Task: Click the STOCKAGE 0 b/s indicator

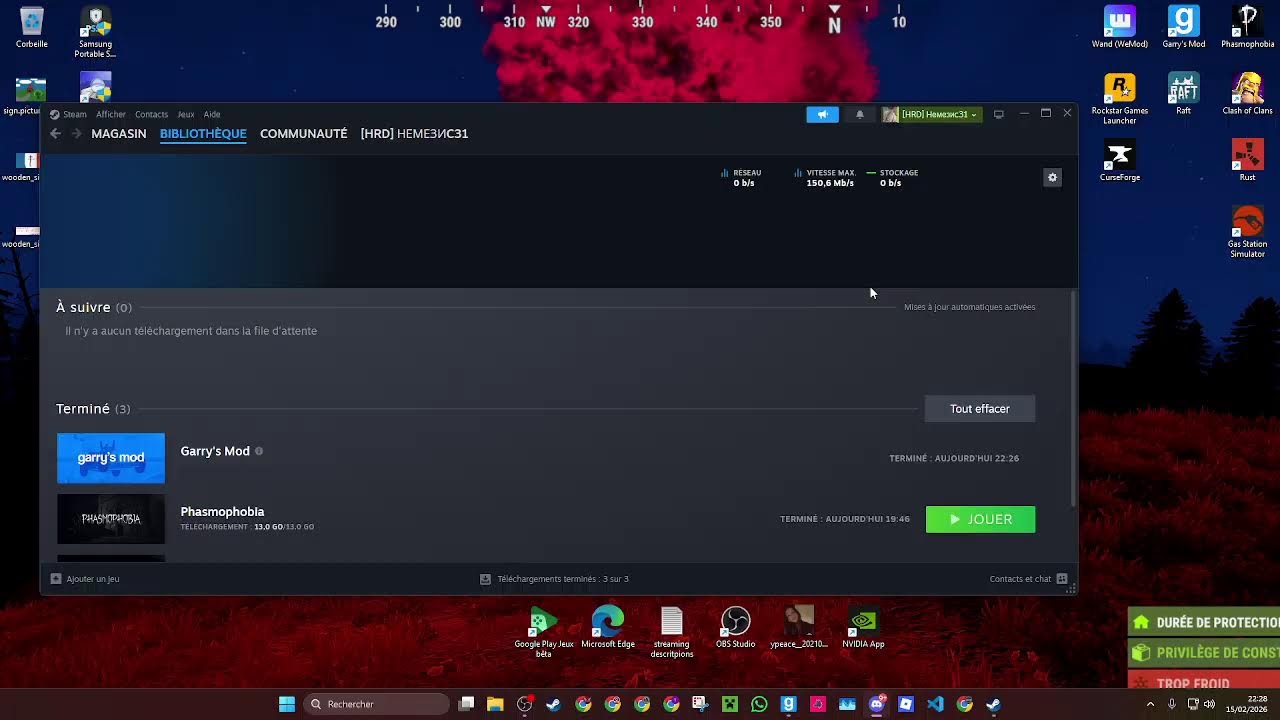Action: [x=892, y=178]
